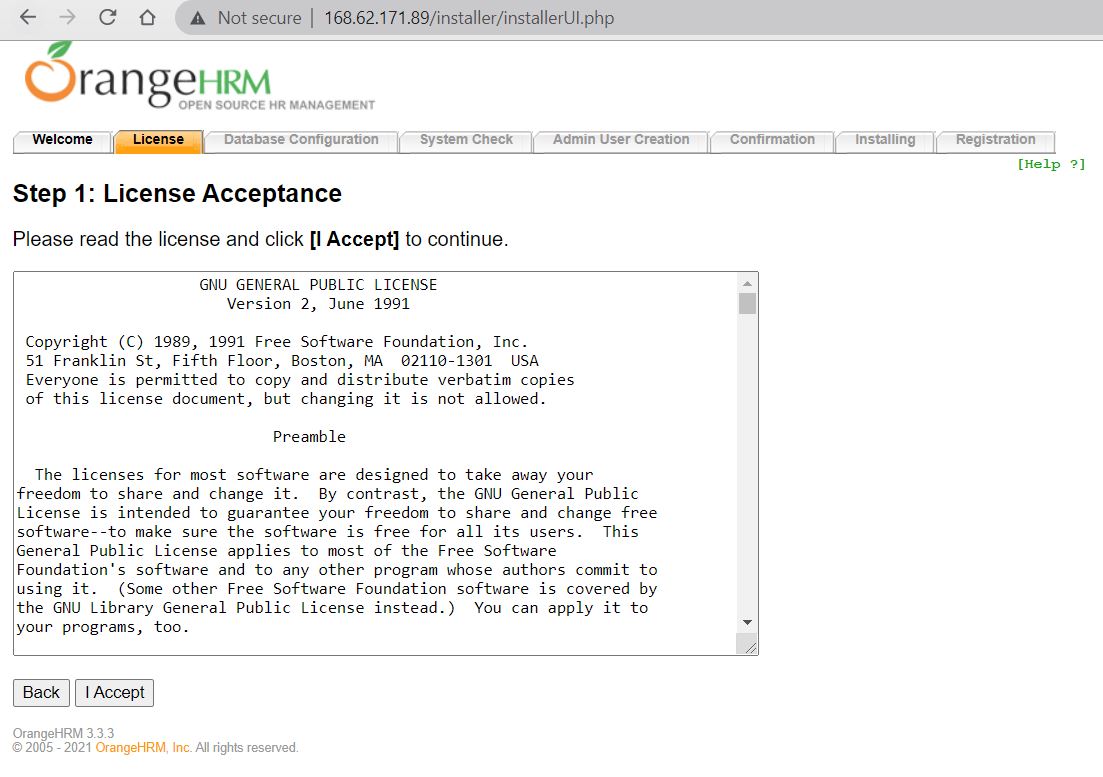Image resolution: width=1103 pixels, height=777 pixels.
Task: Click the Not secure warning icon
Action: [198, 18]
